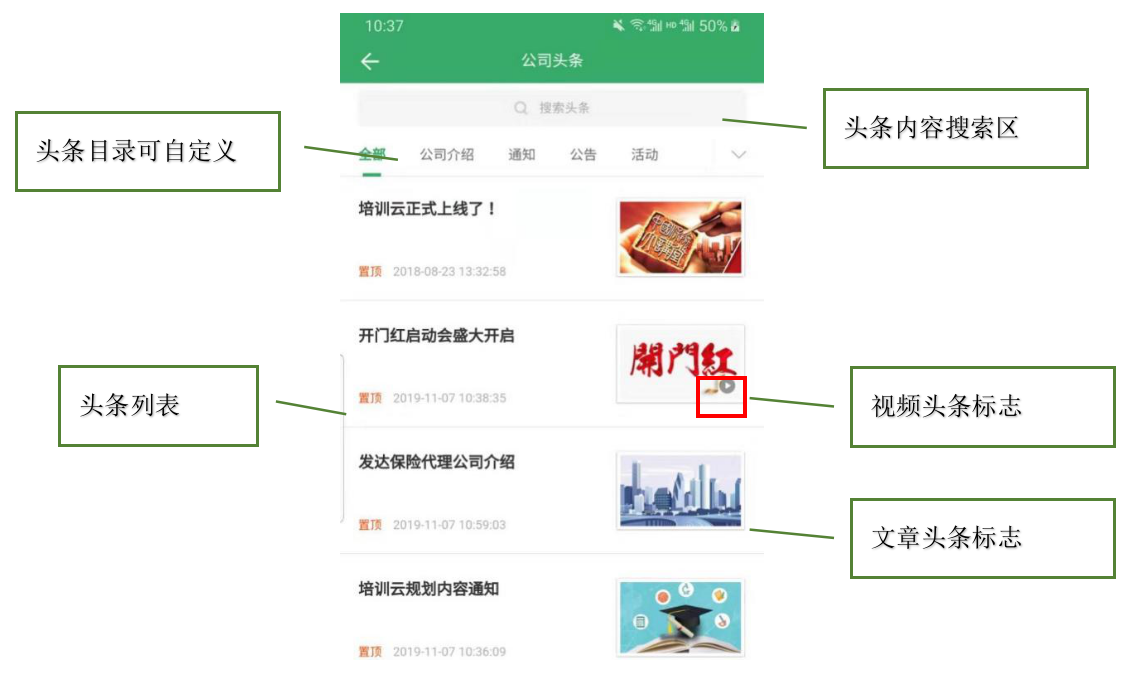Tap the back arrow in the header
This screenshot has height=688, width=1138.
click(x=370, y=61)
